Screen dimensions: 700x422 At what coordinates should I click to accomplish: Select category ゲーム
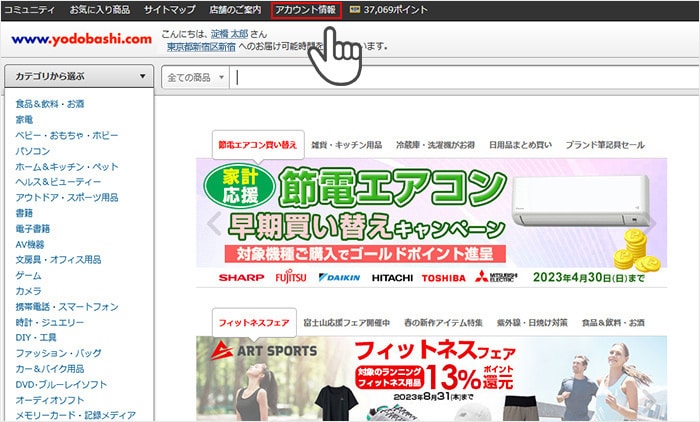coord(29,276)
